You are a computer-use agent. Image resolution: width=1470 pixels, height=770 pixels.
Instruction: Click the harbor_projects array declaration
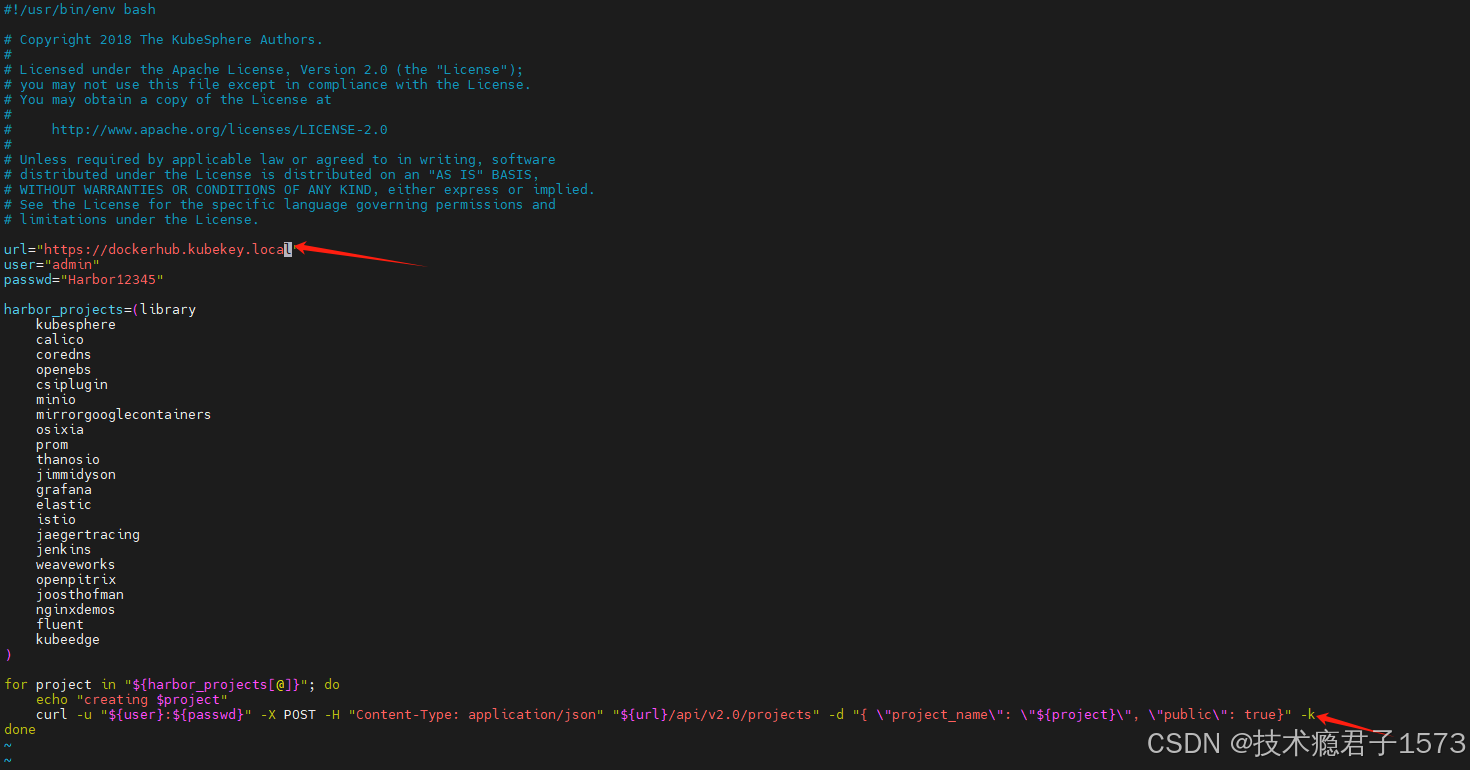tap(100, 309)
